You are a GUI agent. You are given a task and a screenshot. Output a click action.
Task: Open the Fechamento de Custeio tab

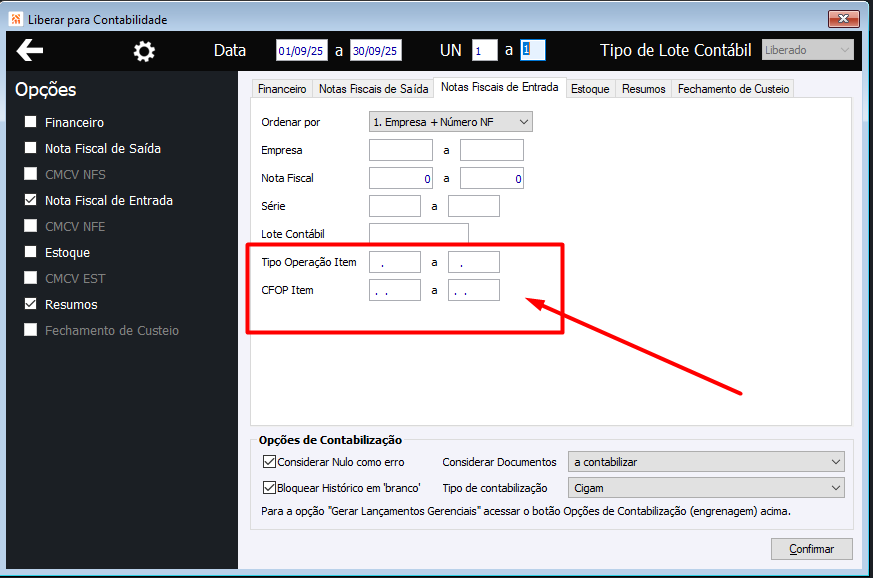point(733,89)
